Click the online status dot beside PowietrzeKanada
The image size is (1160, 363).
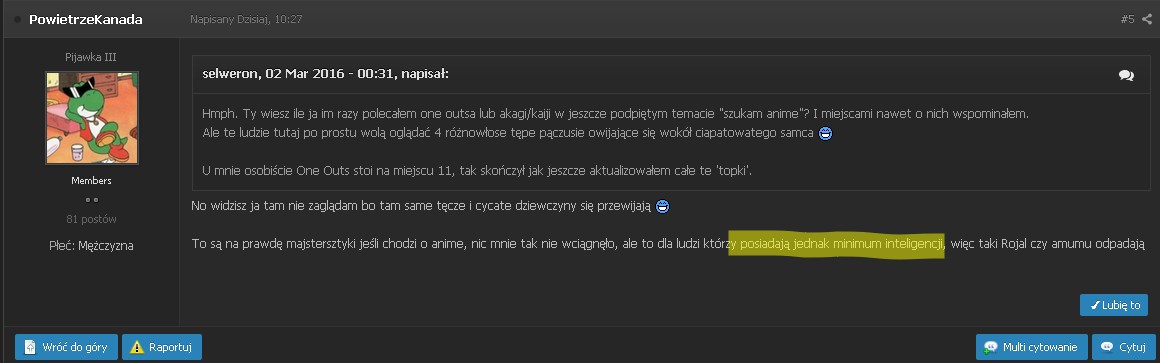point(18,20)
